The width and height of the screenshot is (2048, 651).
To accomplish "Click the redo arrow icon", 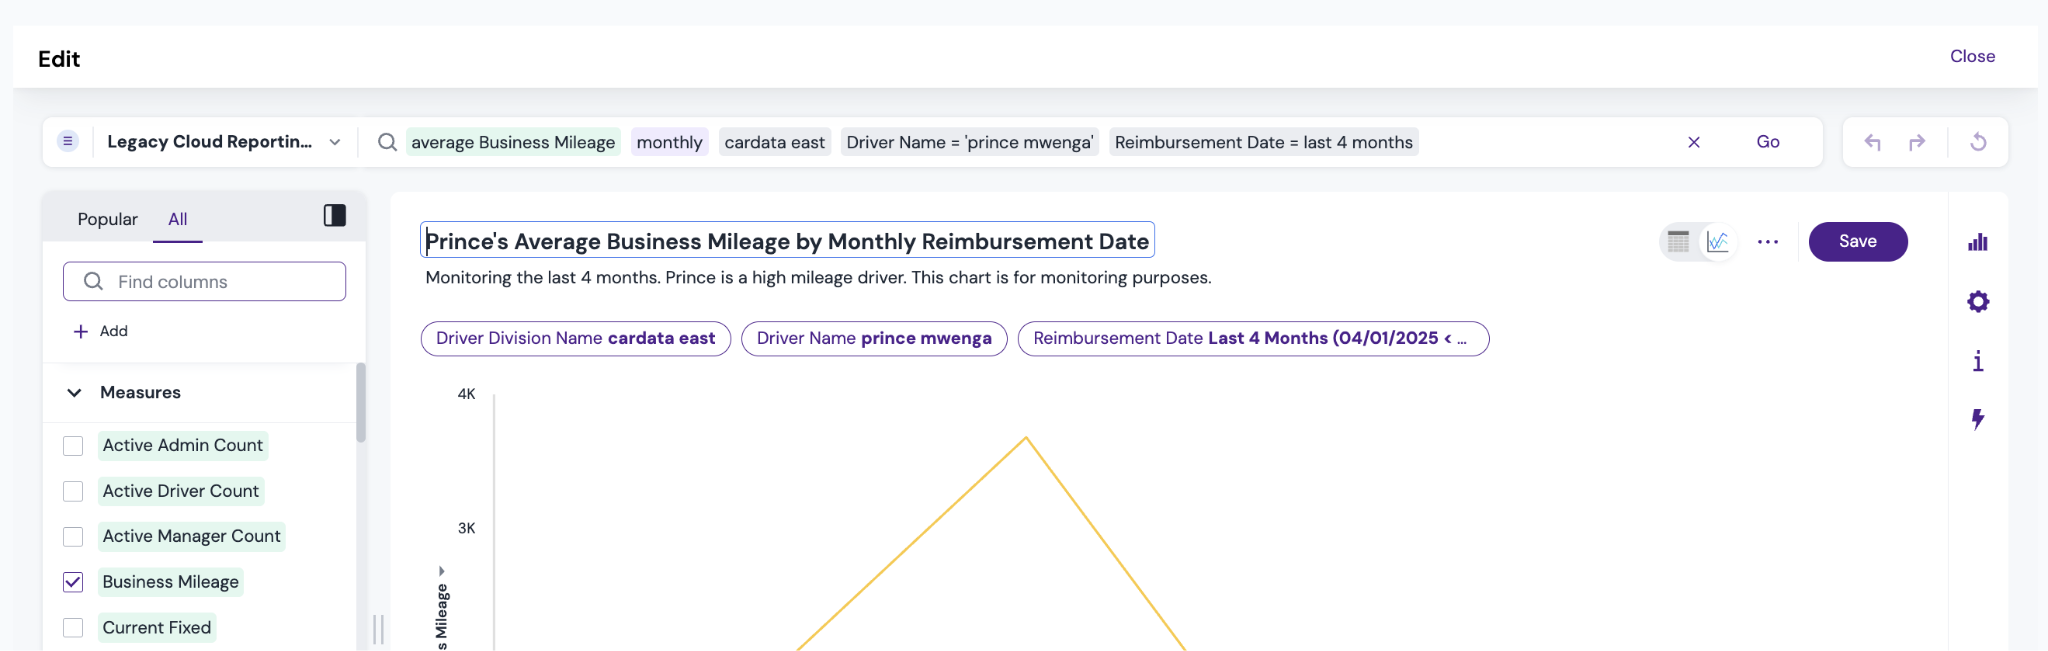I will coord(1917,142).
